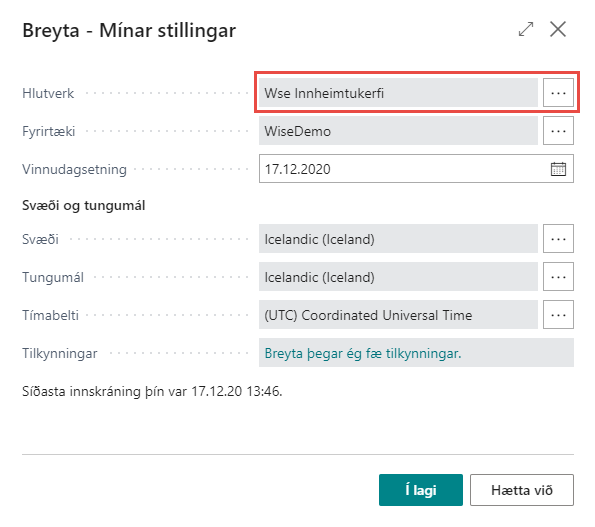Cancel with the Hætta við button

coord(522,490)
